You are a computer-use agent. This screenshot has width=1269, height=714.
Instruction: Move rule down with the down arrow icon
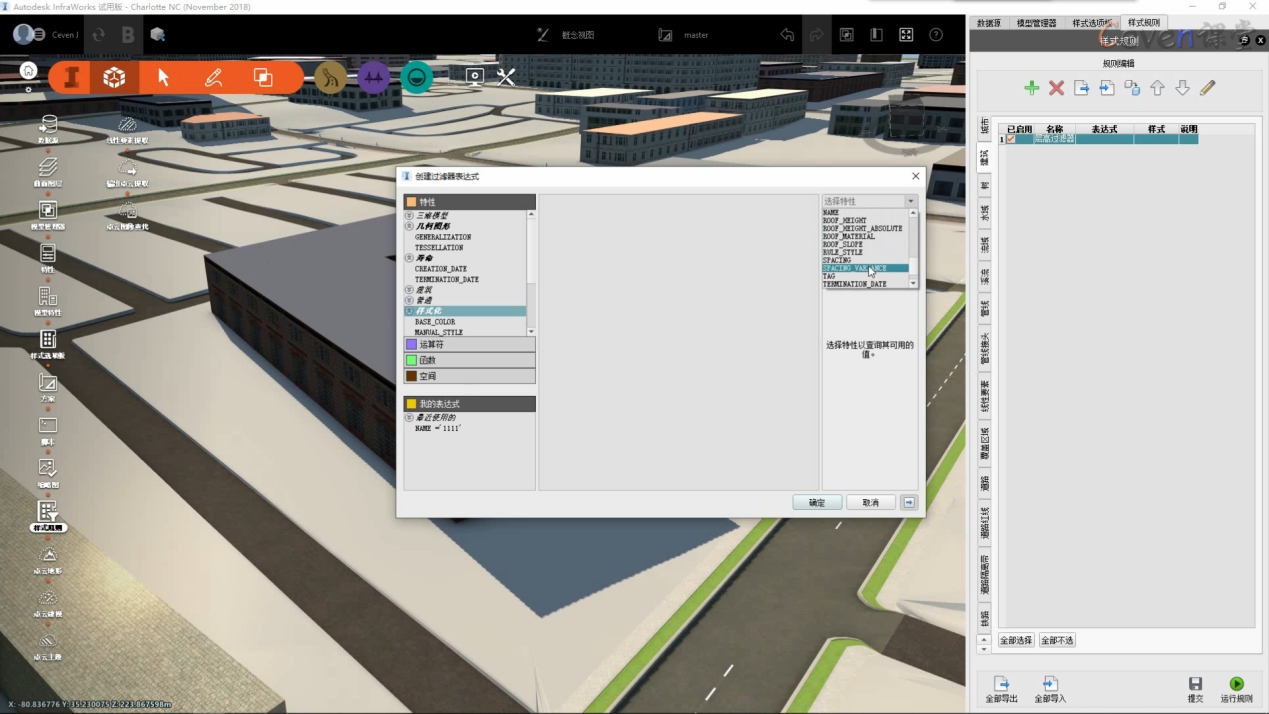pyautogui.click(x=1182, y=88)
